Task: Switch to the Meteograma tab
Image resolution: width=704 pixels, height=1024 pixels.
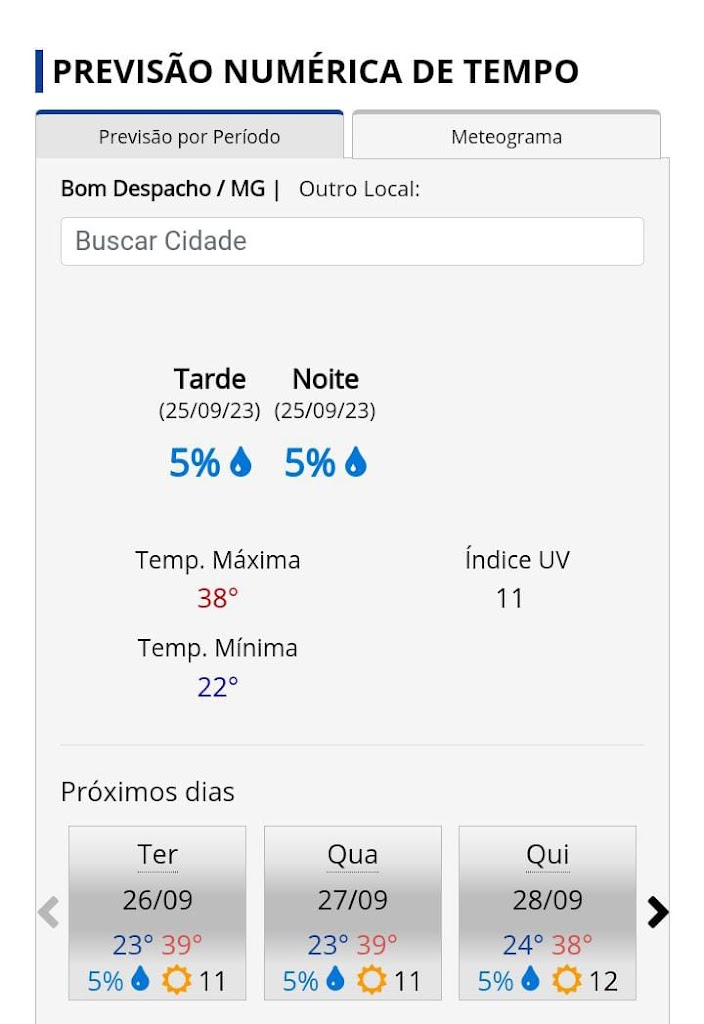Action: coord(506,137)
